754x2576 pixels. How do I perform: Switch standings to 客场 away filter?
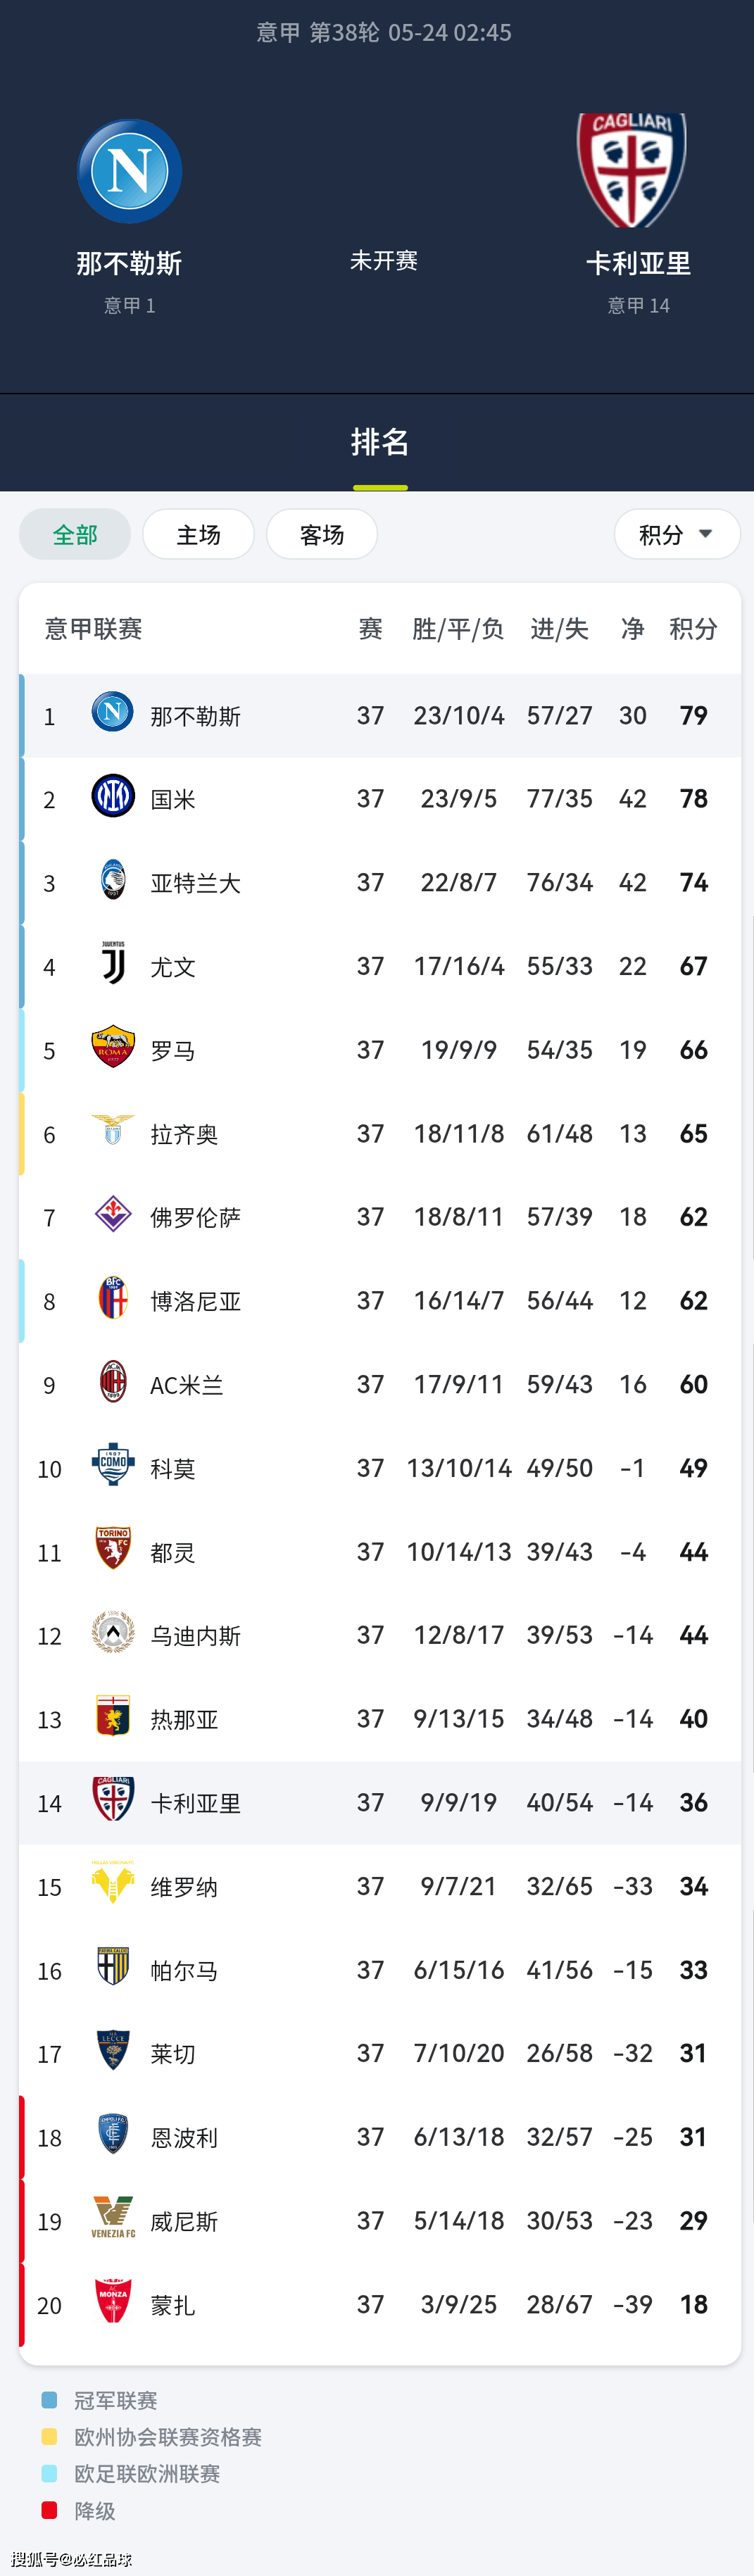pos(322,535)
